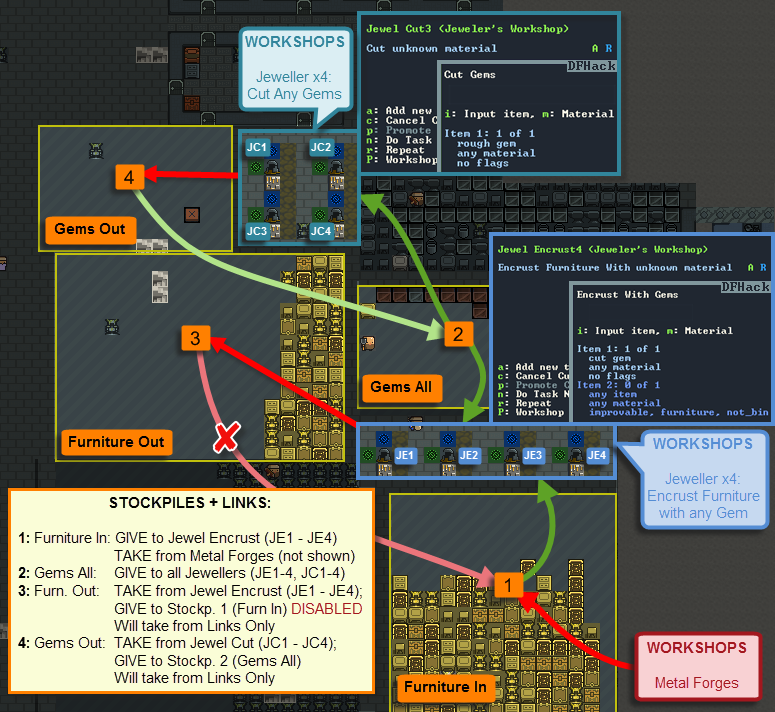The width and height of the screenshot is (775, 712).
Task: Select the brown X-marked bin in Gems Out stockpile
Action: tap(192, 215)
